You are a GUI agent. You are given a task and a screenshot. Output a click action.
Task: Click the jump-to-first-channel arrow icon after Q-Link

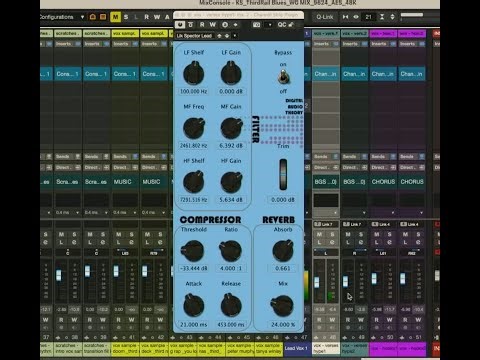point(346,17)
